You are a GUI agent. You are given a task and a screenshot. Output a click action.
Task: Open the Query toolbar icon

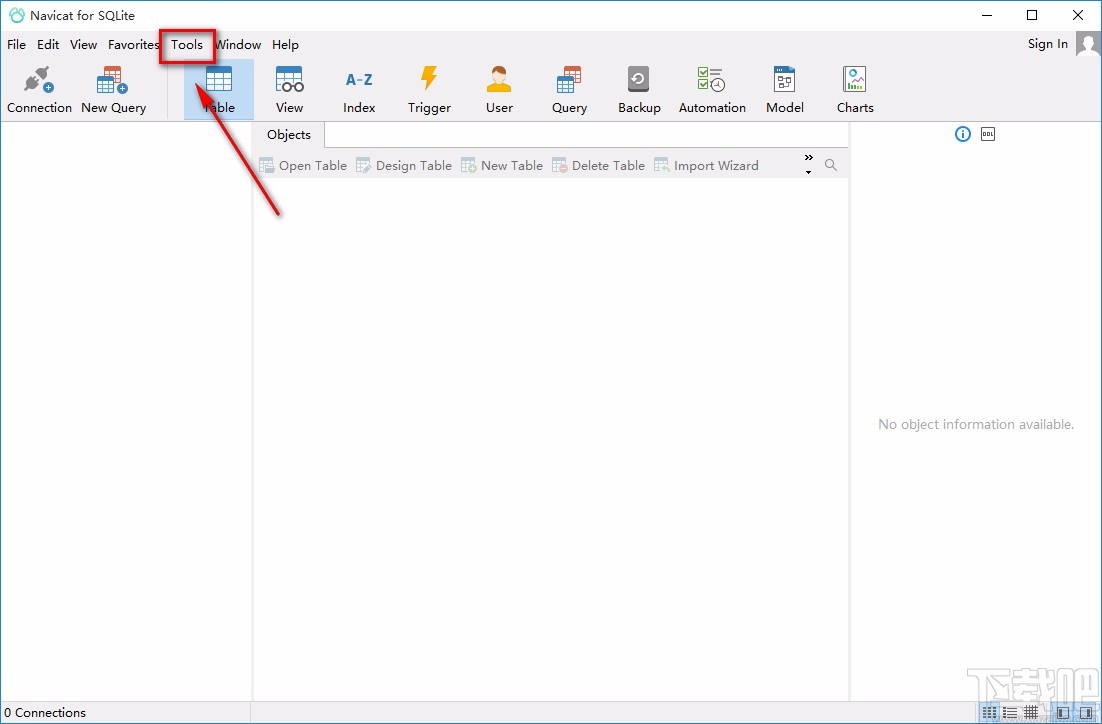(569, 79)
